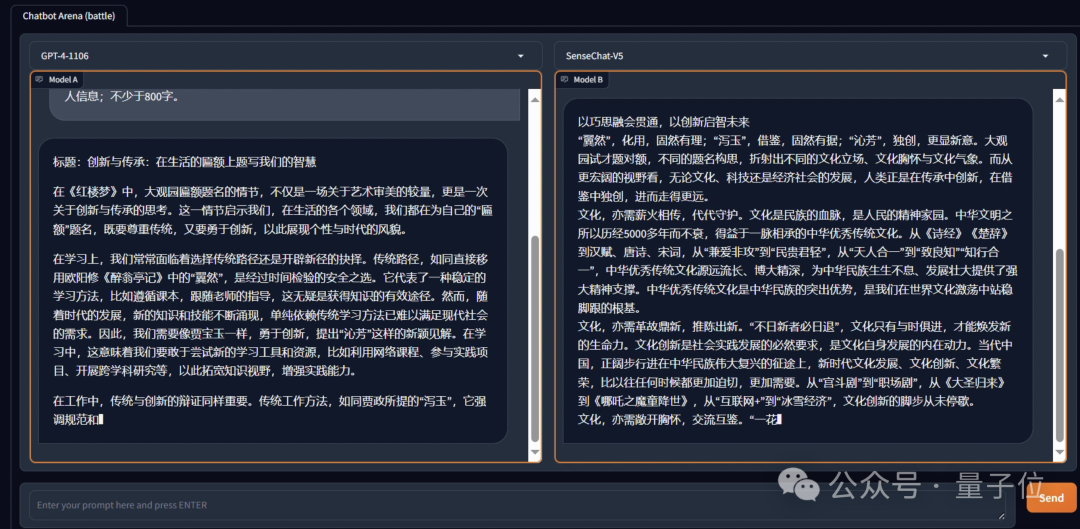Viewport: 1080px width, 529px height.
Task: Click the Model A scrollbar thumb
Action: (534, 340)
